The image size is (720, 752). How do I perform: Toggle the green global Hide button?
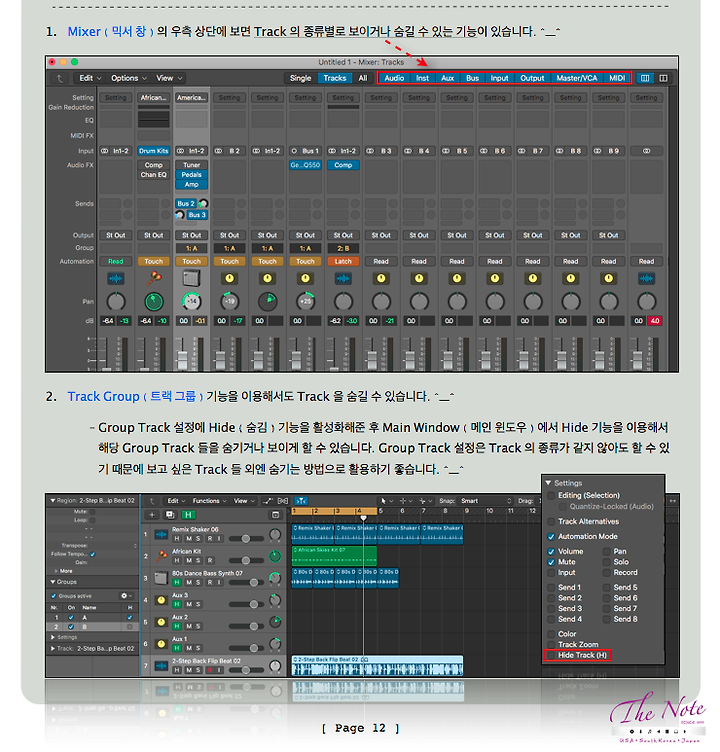[188, 515]
